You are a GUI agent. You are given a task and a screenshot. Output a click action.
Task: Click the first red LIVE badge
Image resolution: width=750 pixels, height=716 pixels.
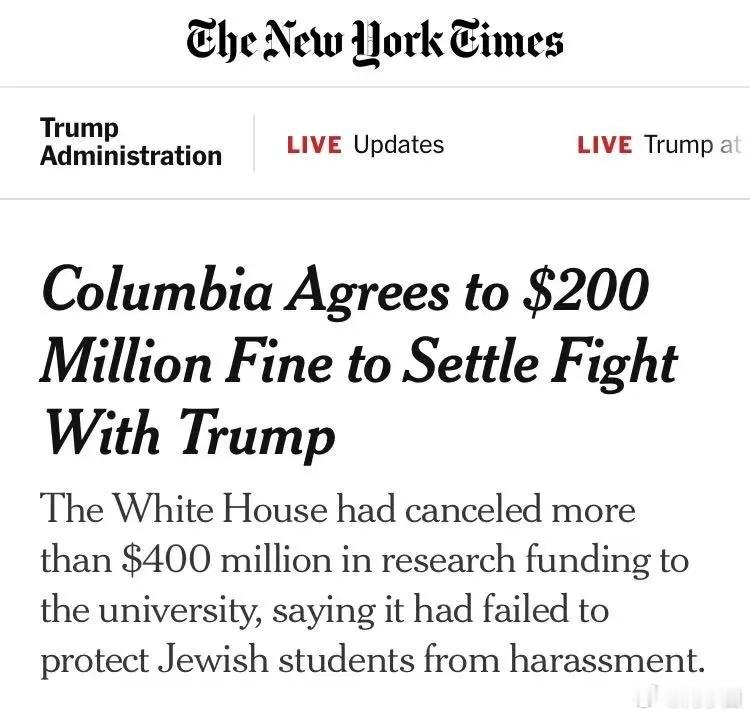314,145
